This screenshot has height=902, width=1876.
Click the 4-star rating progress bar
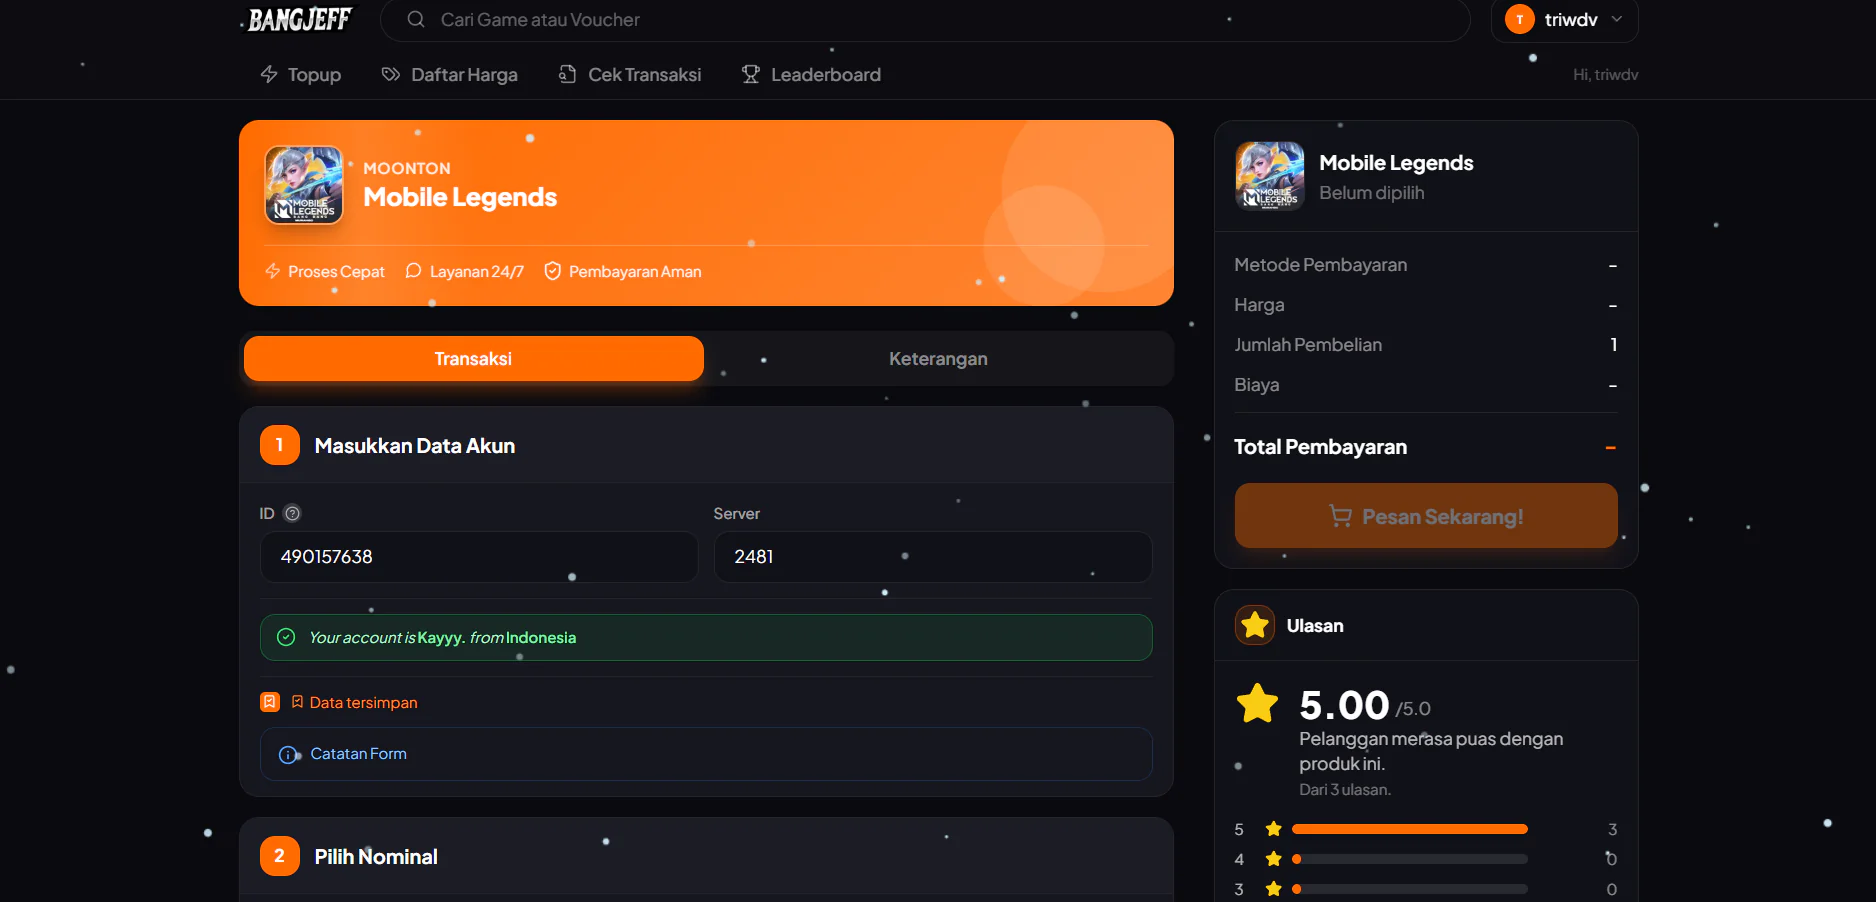tap(1410, 859)
